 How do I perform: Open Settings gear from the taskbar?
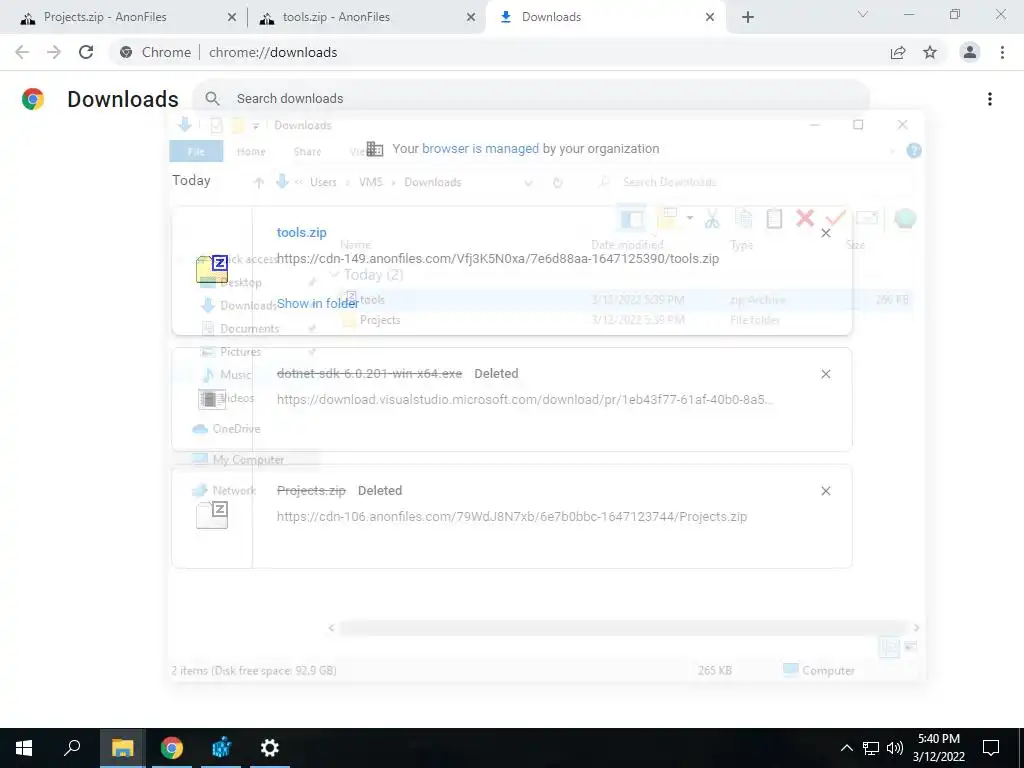[x=270, y=748]
